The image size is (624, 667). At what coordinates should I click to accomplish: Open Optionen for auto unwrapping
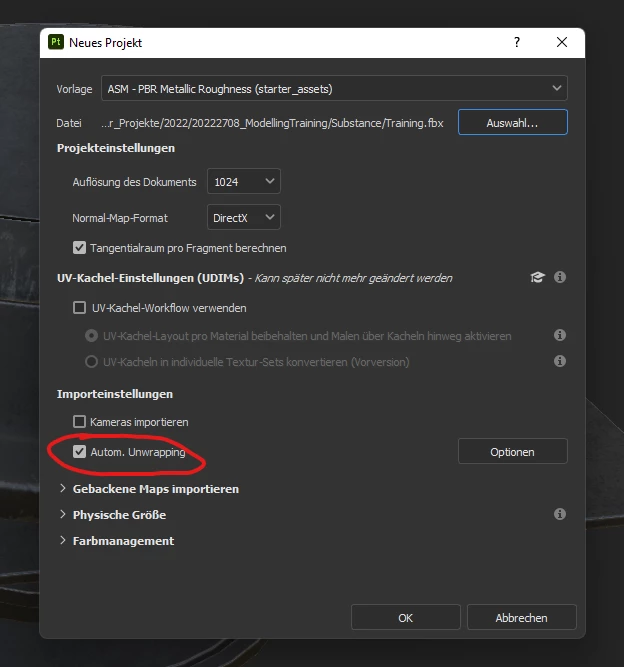[513, 451]
